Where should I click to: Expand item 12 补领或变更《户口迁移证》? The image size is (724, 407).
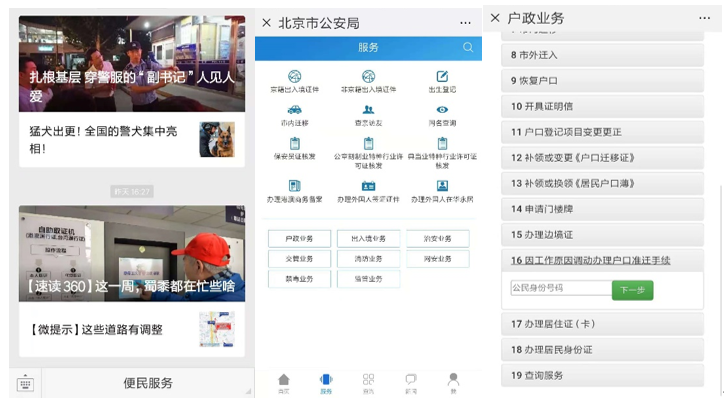[602, 158]
